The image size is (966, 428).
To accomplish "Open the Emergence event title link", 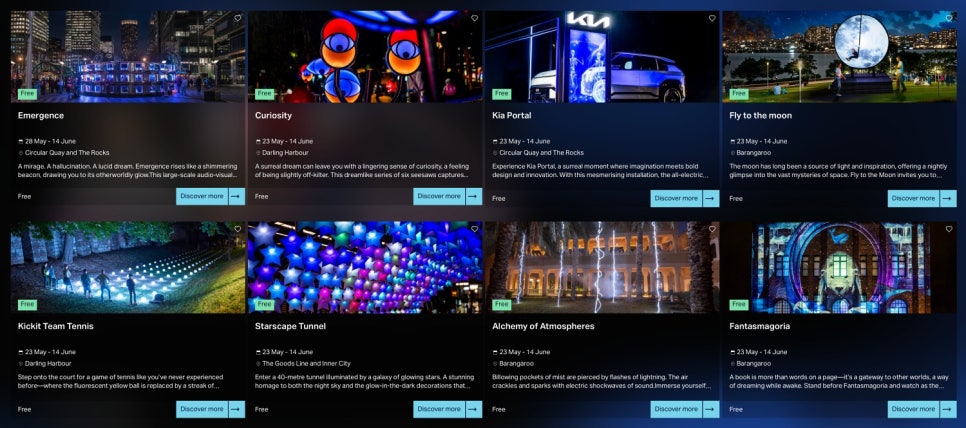I will pyautogui.click(x=41, y=115).
